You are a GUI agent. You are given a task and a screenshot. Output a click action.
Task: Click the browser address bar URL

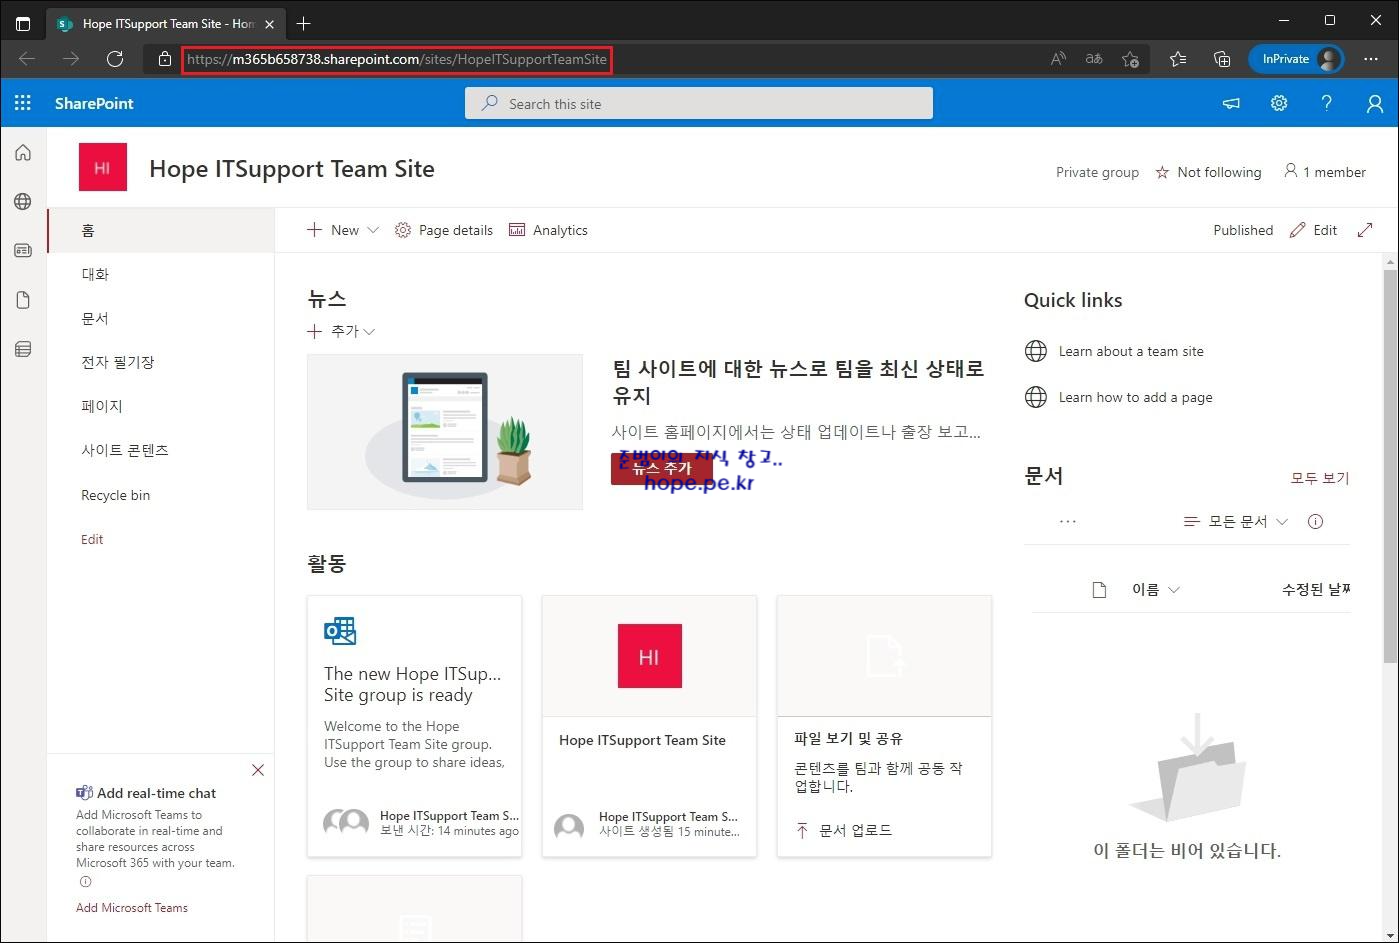pyautogui.click(x=397, y=59)
